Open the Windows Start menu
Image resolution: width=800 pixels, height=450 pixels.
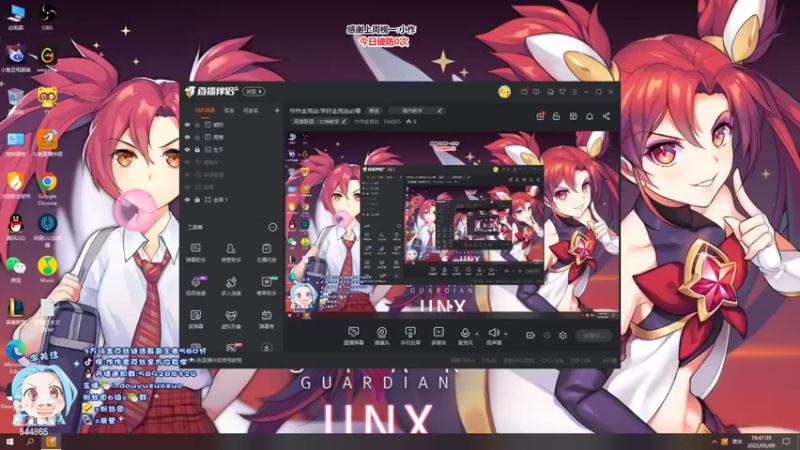click(x=10, y=442)
